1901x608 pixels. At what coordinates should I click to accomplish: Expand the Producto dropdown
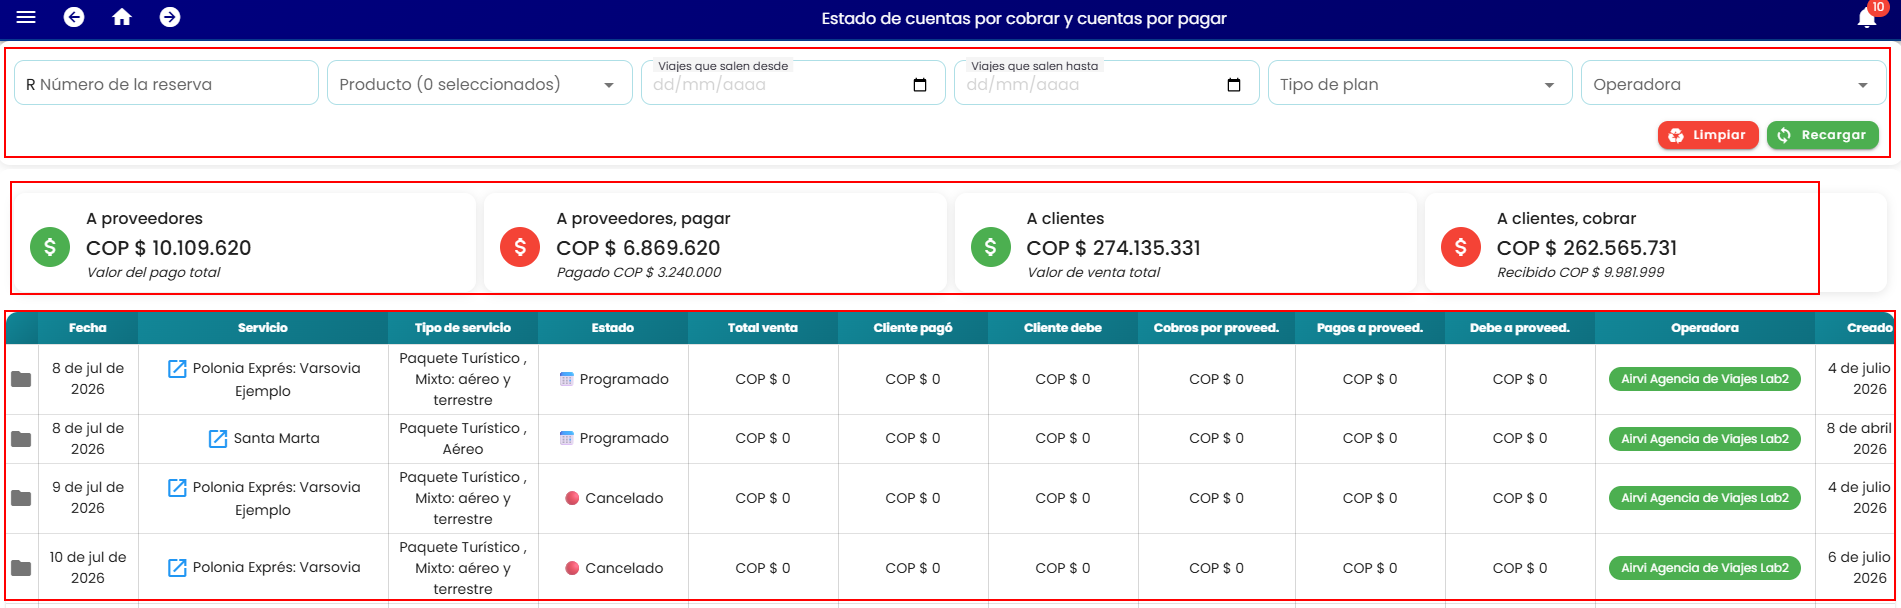pyautogui.click(x=480, y=84)
